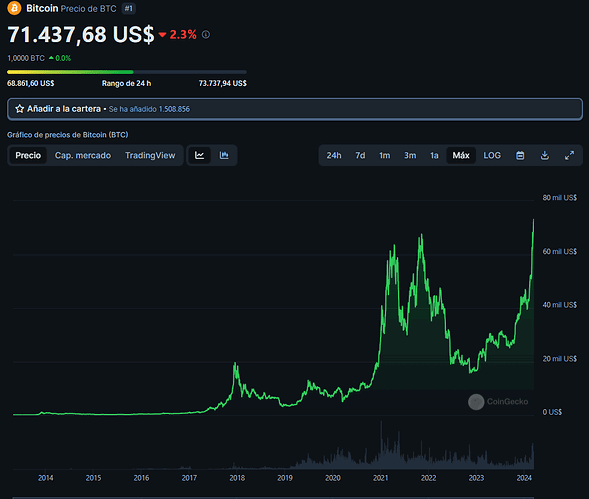Click Añadir a la cartera button
The height and width of the screenshot is (499, 589).
pyautogui.click(x=295, y=109)
